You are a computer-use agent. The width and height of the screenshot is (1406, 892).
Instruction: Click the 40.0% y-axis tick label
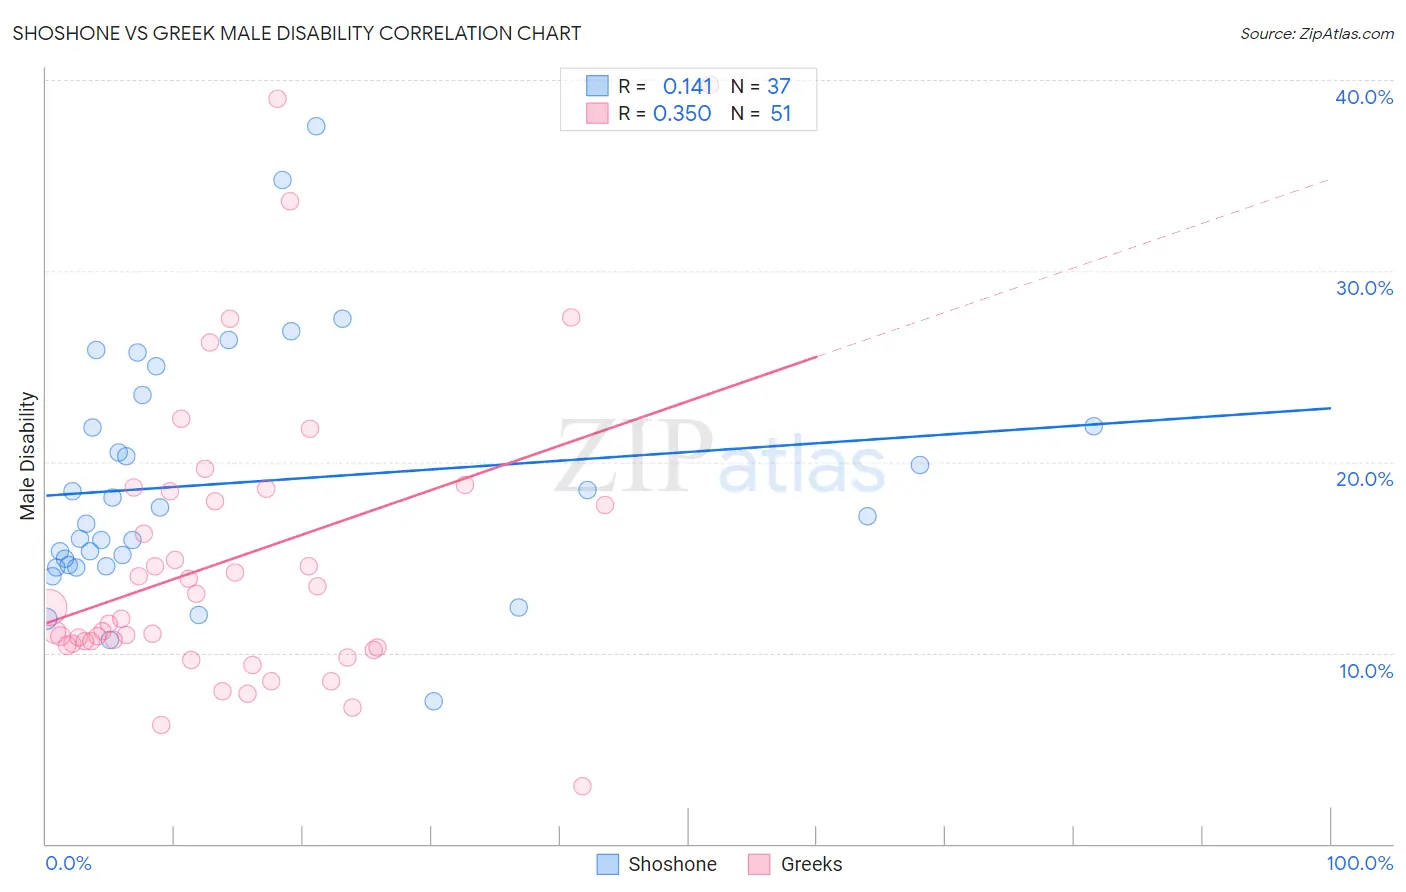[1364, 97]
